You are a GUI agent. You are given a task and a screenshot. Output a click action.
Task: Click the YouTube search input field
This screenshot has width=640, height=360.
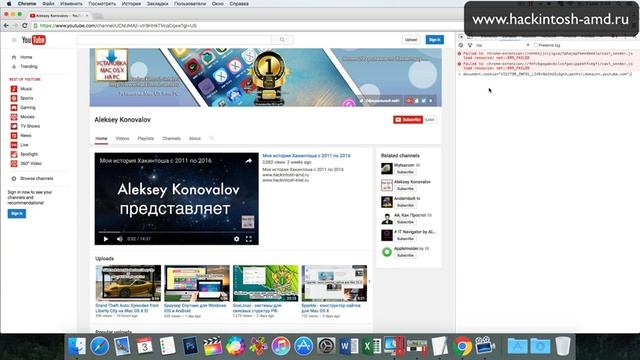(x=174, y=40)
